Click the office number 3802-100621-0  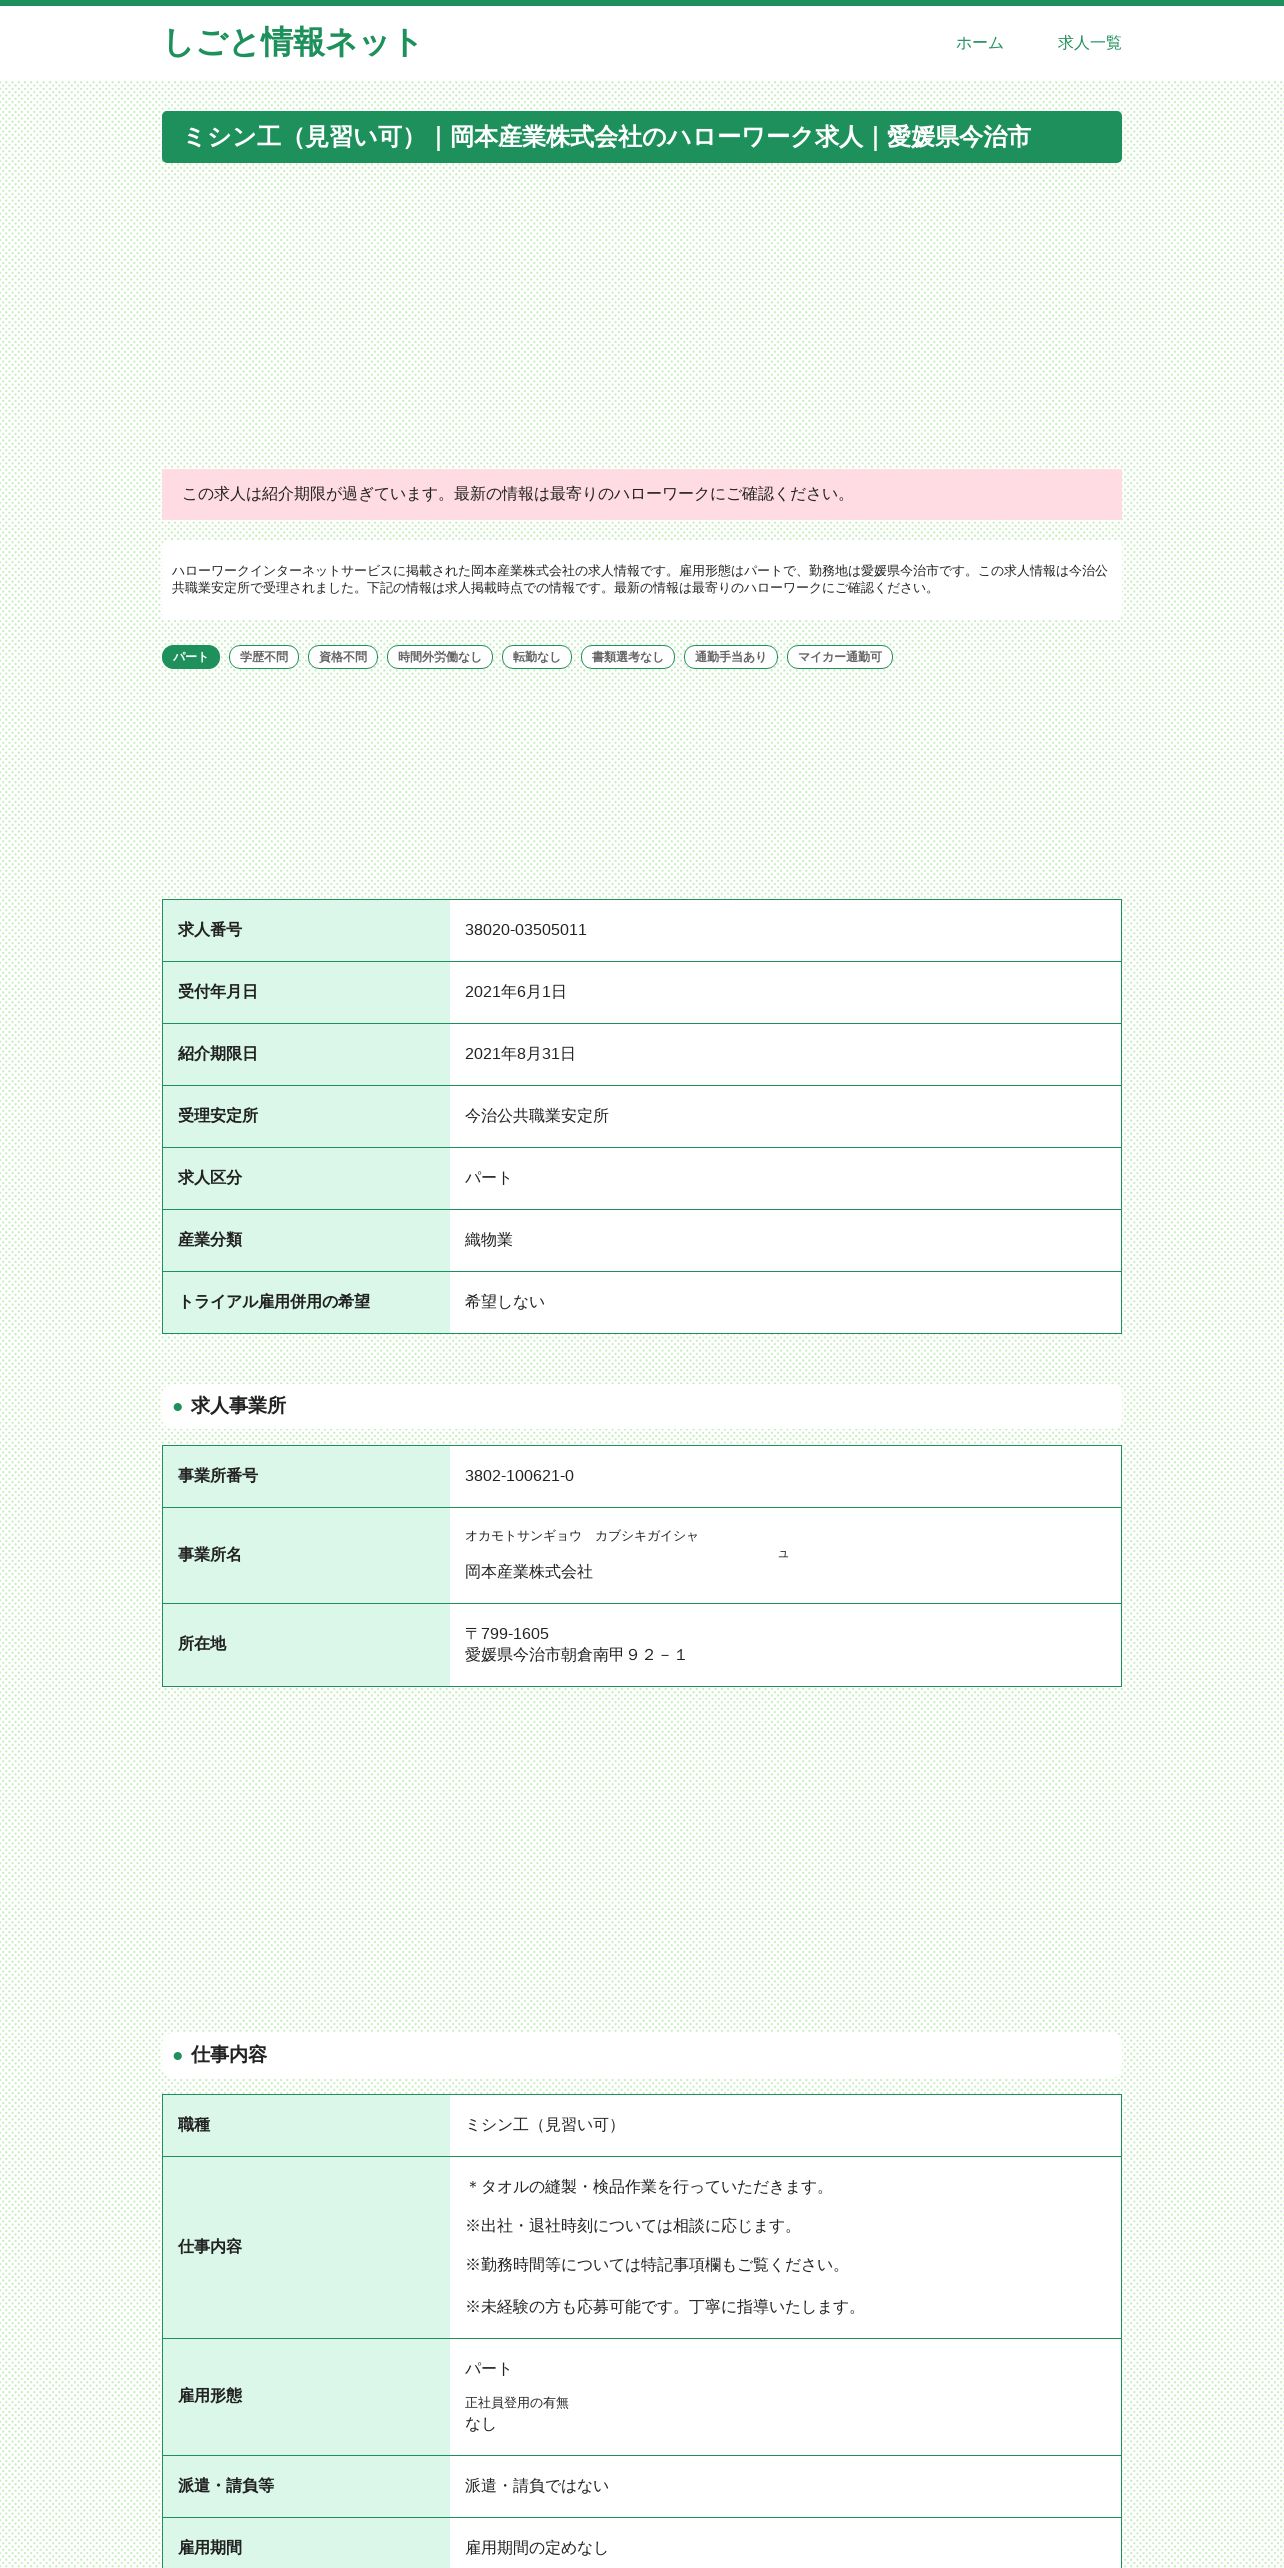[520, 1476]
